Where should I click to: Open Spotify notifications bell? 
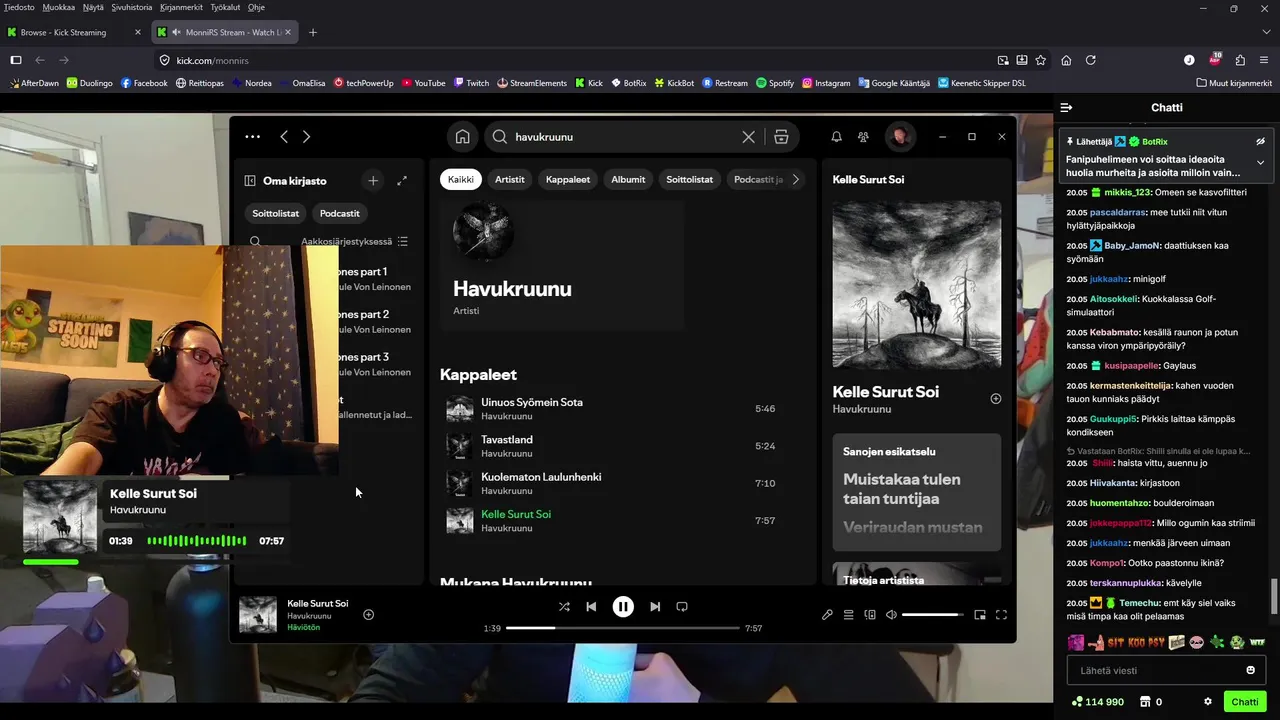tap(837, 137)
